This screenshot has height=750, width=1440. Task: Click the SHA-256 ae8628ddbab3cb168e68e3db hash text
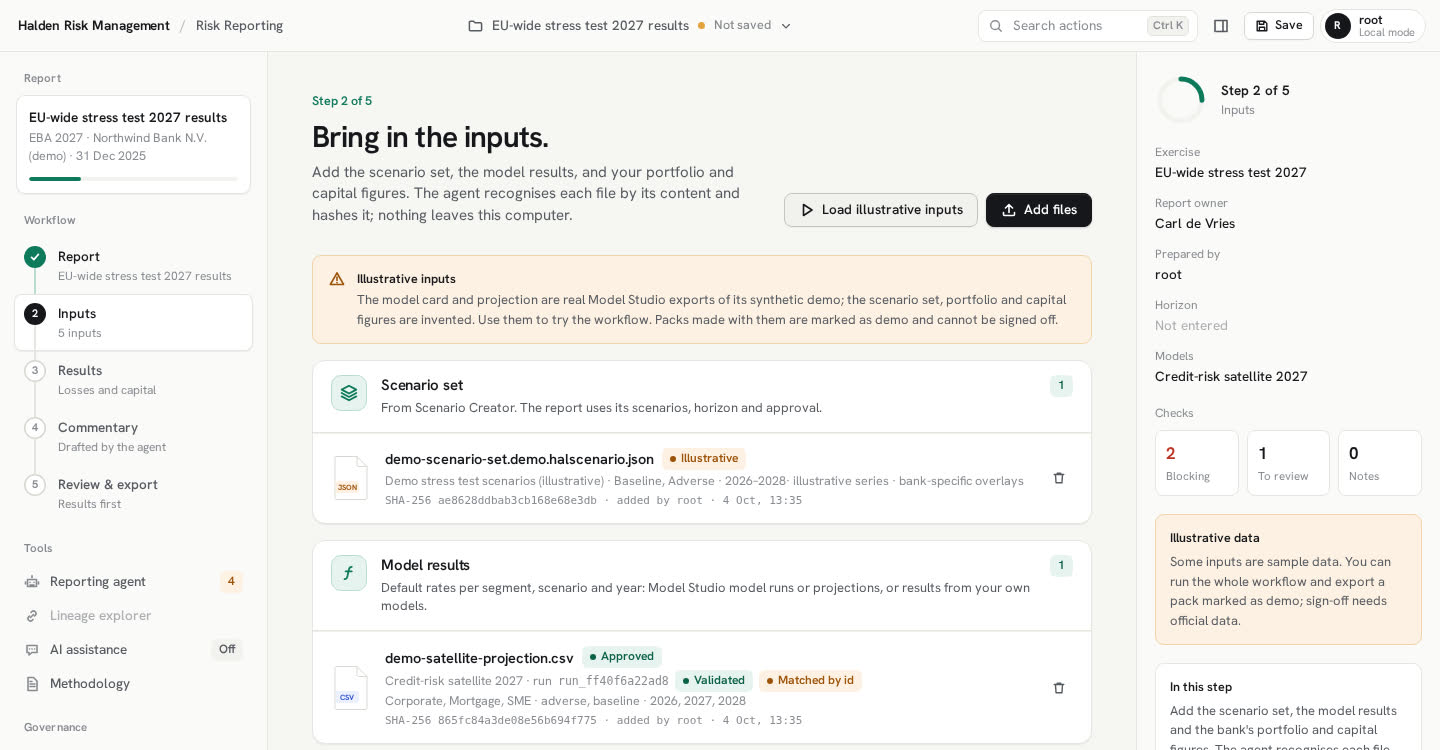click(x=491, y=500)
